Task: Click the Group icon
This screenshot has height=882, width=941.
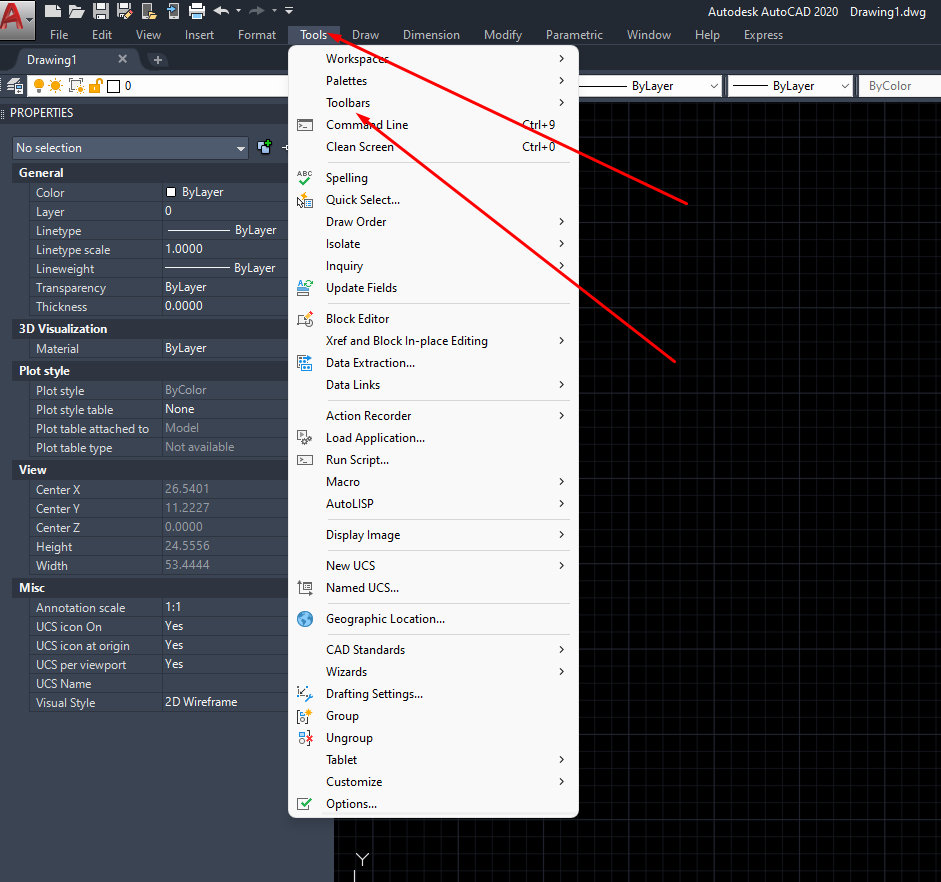Action: 305,716
